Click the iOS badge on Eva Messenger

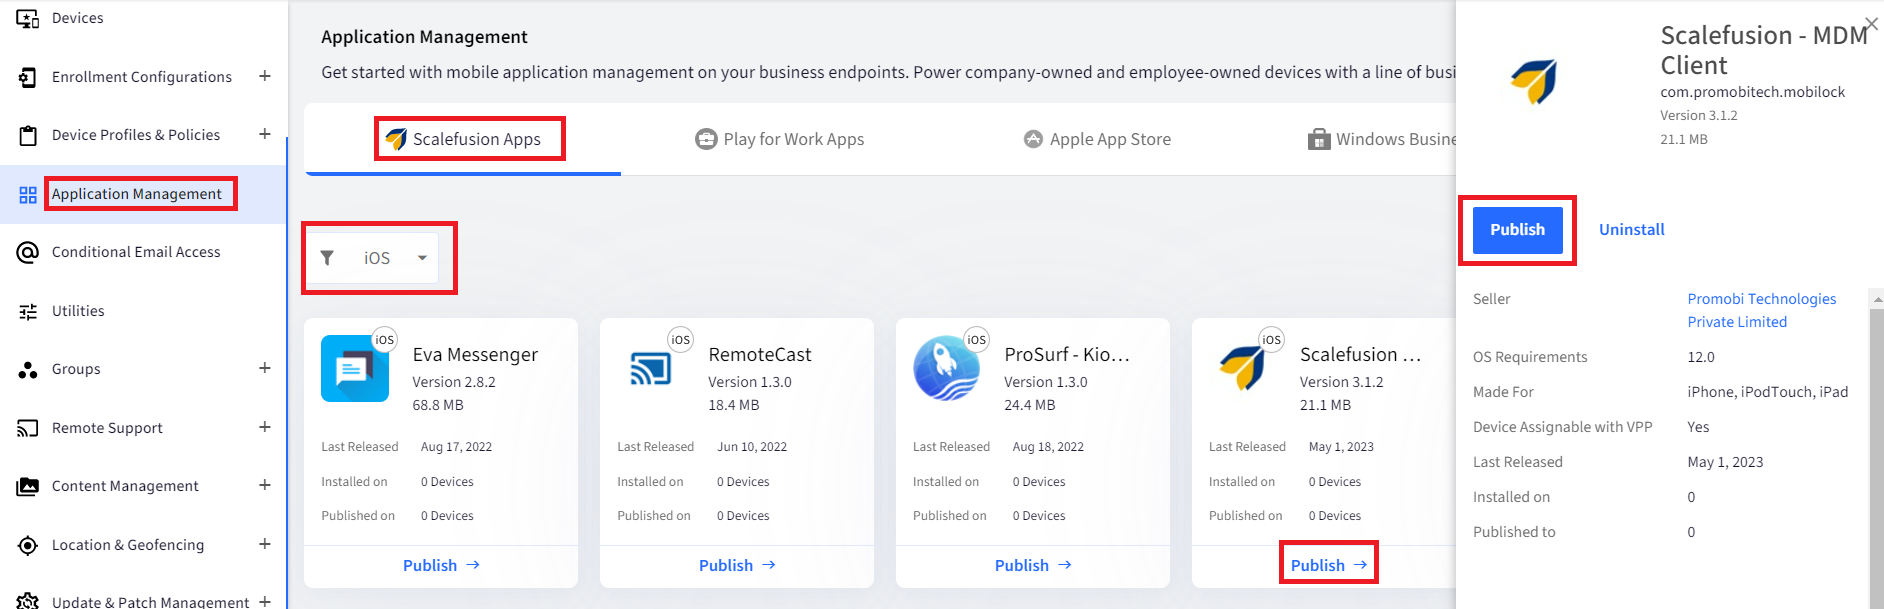point(385,340)
